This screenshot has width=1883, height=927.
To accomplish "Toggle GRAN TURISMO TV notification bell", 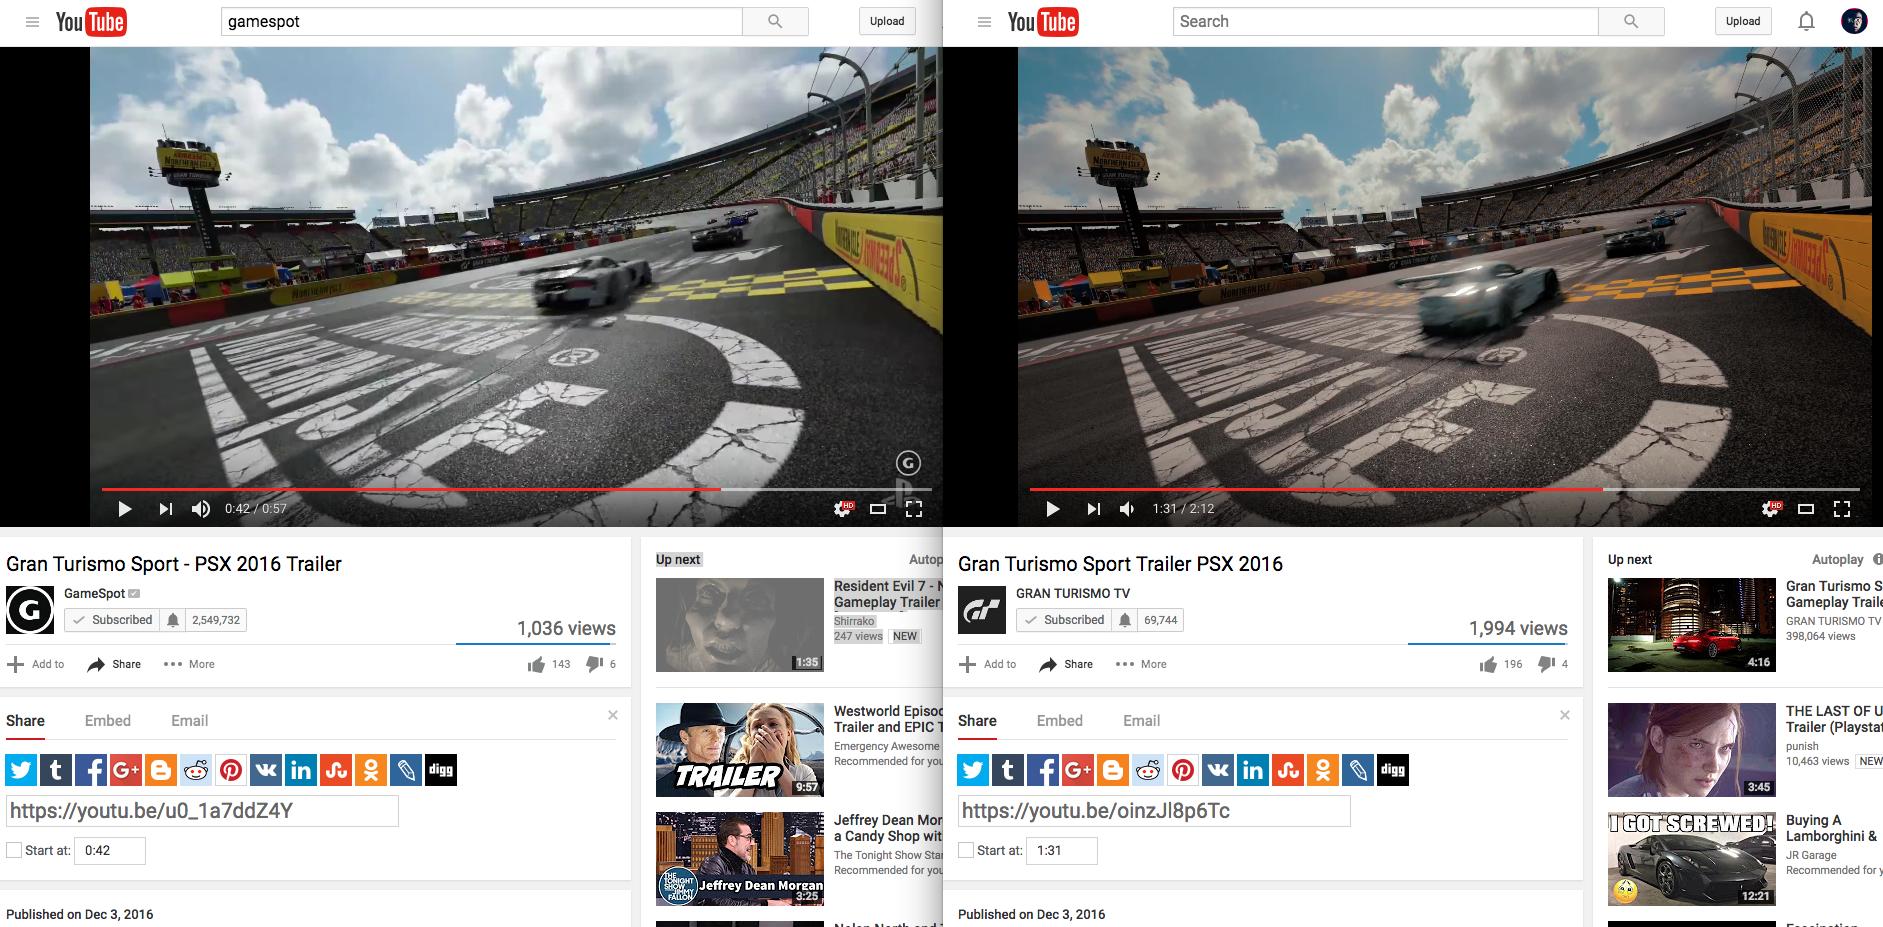I will coord(1125,620).
